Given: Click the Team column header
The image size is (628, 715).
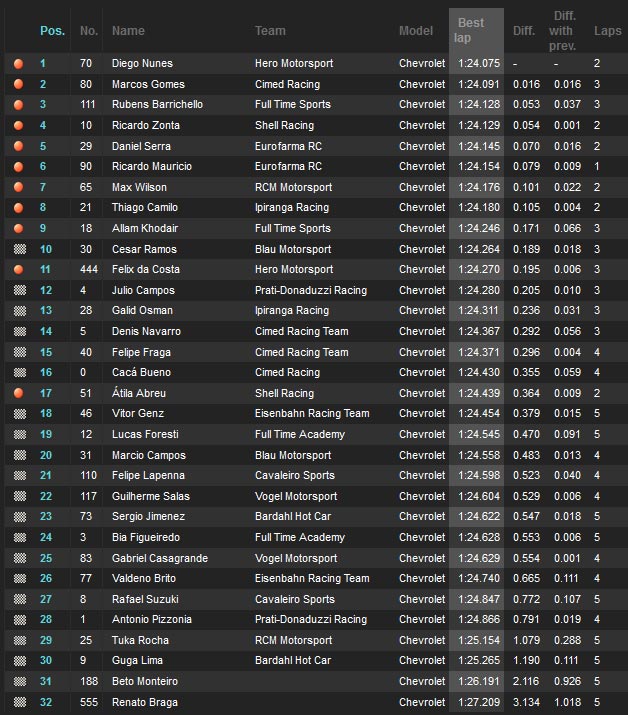Looking at the screenshot, I should pyautogui.click(x=270, y=31).
